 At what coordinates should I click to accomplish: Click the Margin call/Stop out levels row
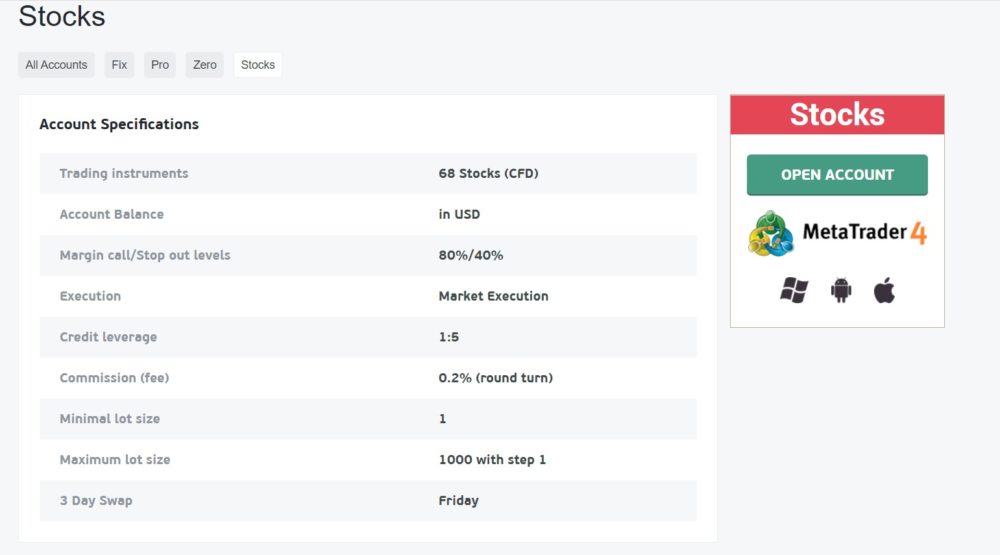pos(368,255)
